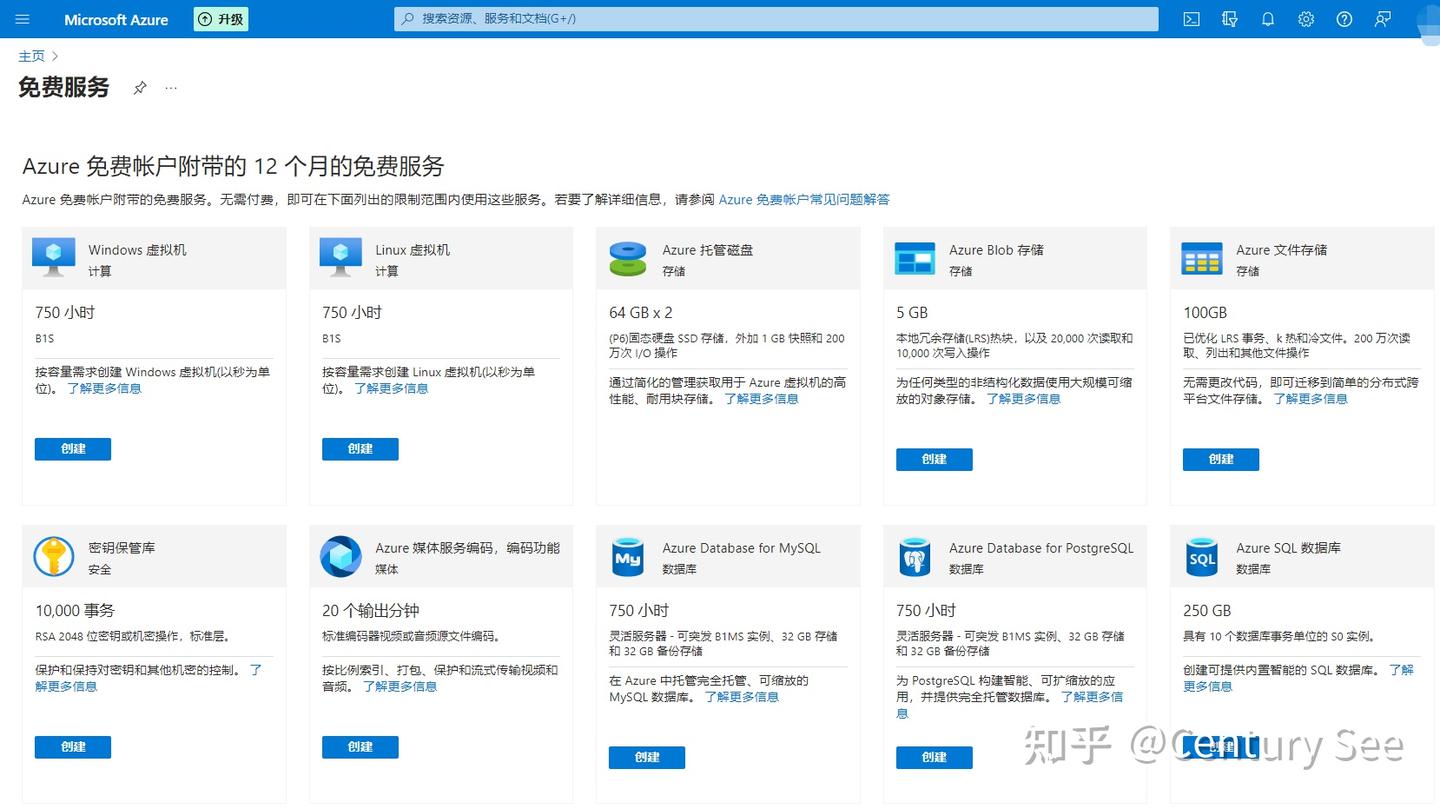Select the 密钥保管库 key icon
Image resolution: width=1440 pixels, height=809 pixels.
(x=54, y=556)
